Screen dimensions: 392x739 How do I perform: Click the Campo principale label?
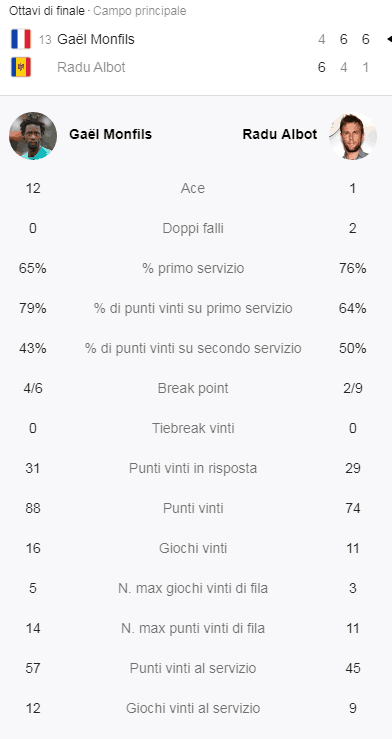click(139, 11)
